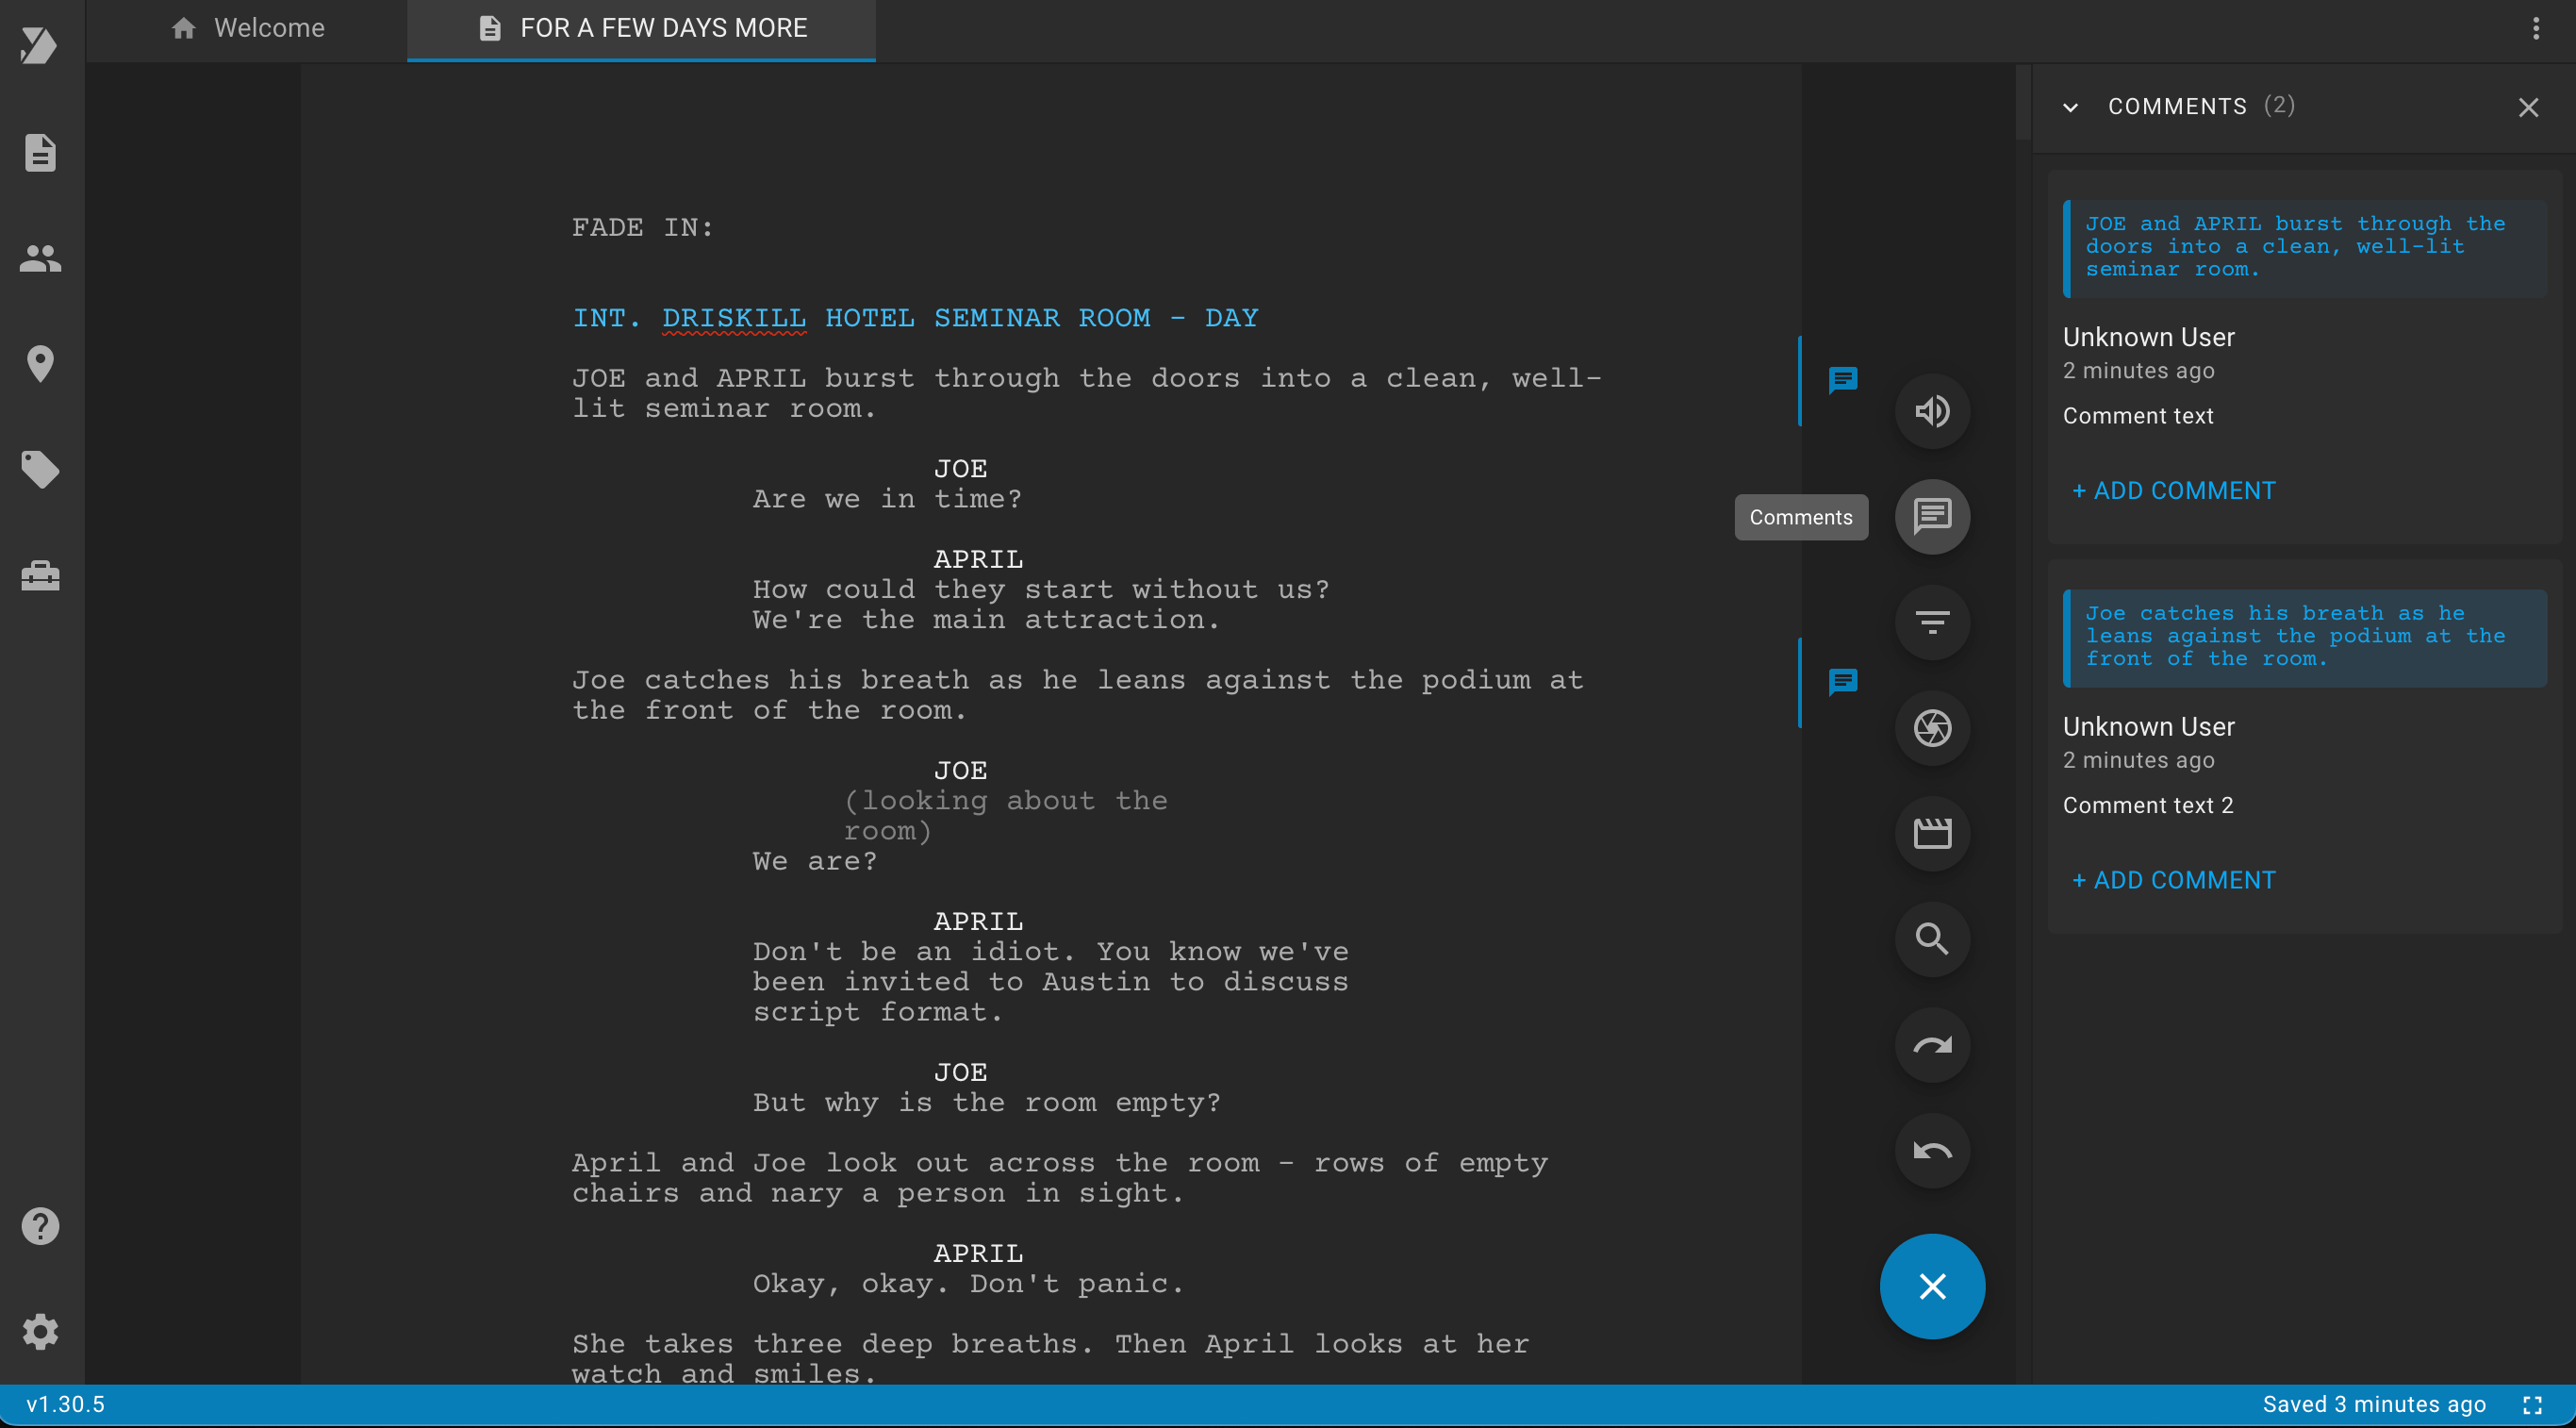
Task: Click the camera shutter button
Action: click(1932, 728)
